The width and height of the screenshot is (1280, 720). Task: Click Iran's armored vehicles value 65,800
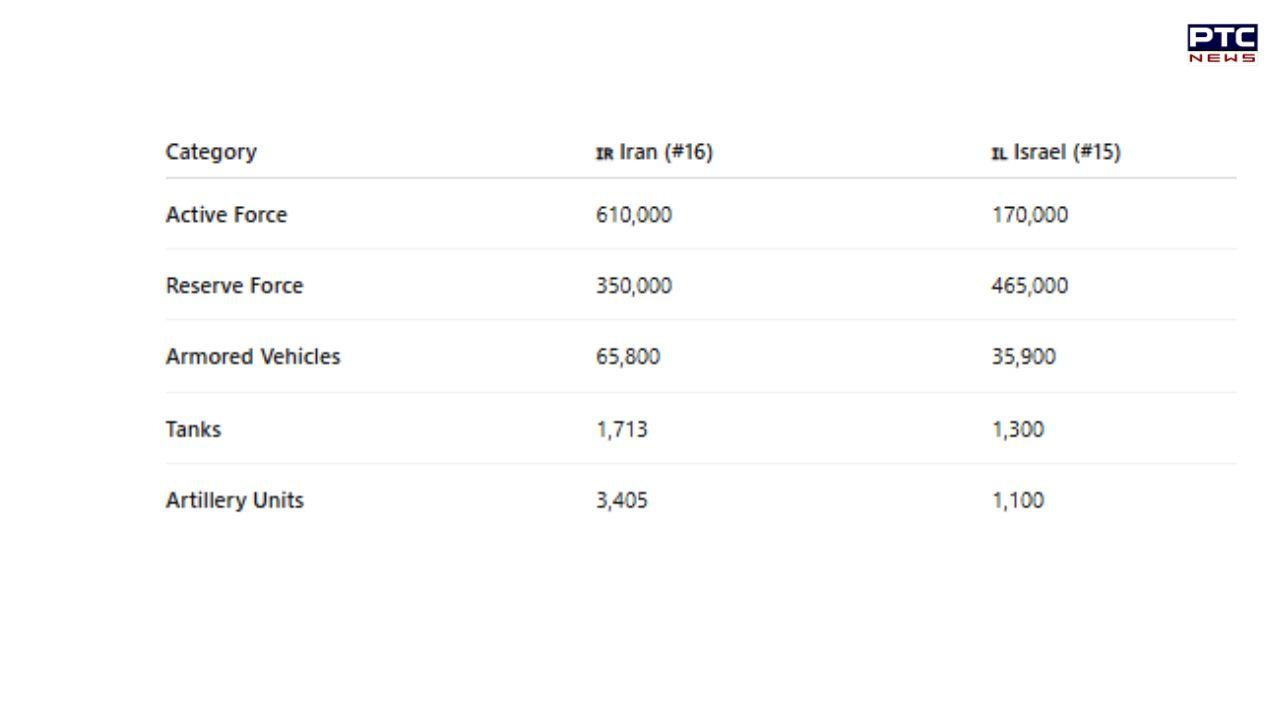pos(628,357)
